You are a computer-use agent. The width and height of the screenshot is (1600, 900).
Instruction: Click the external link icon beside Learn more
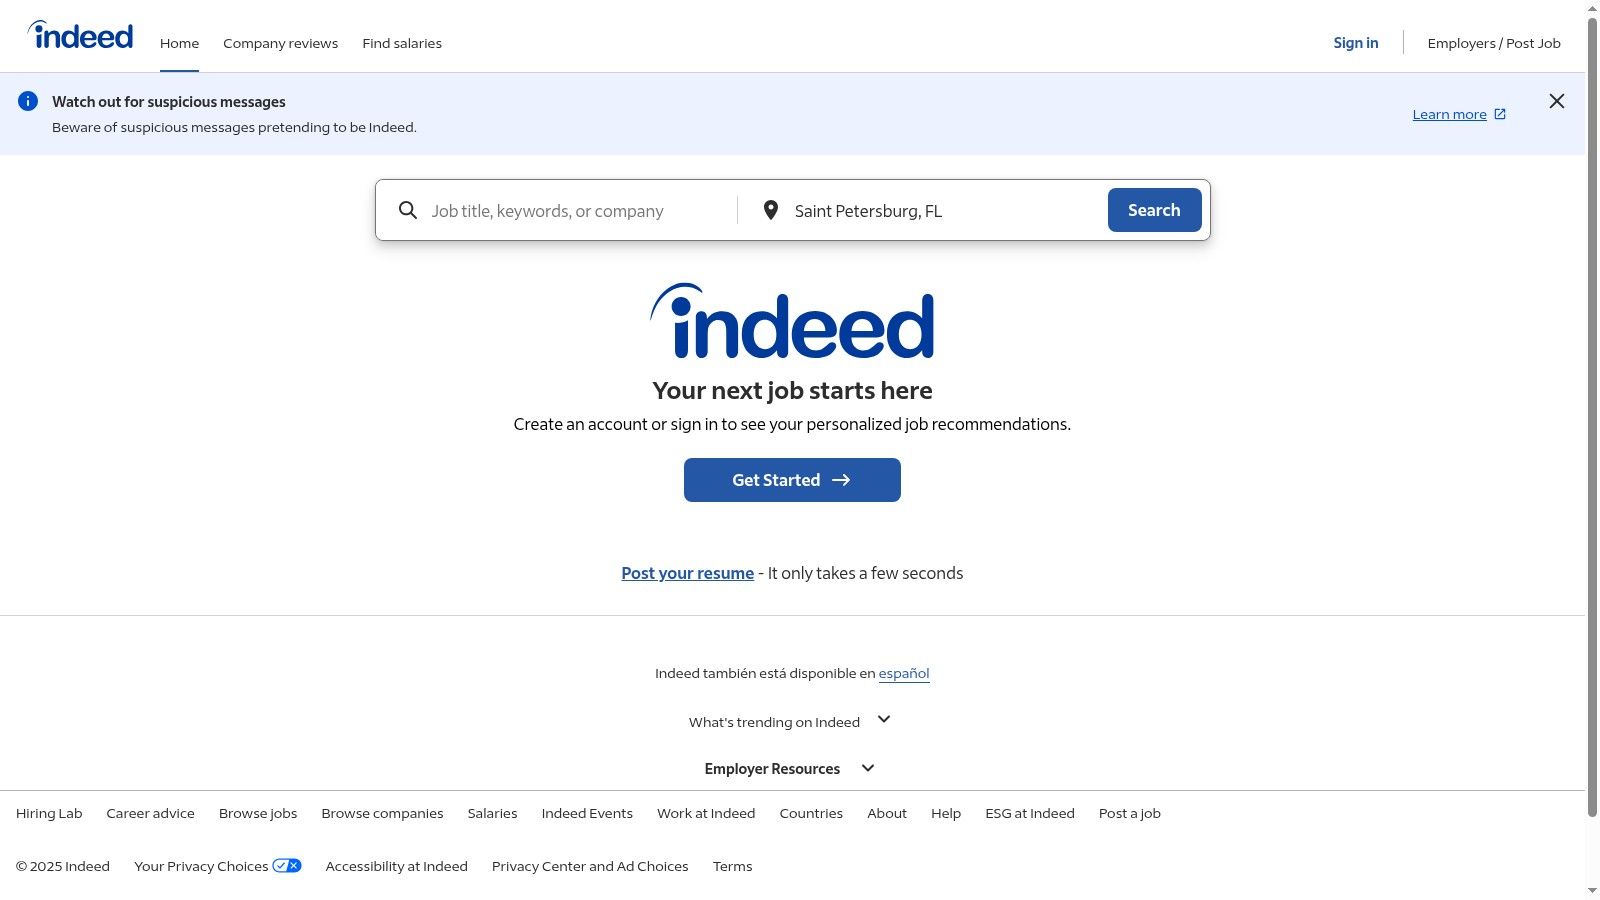[1498, 113]
